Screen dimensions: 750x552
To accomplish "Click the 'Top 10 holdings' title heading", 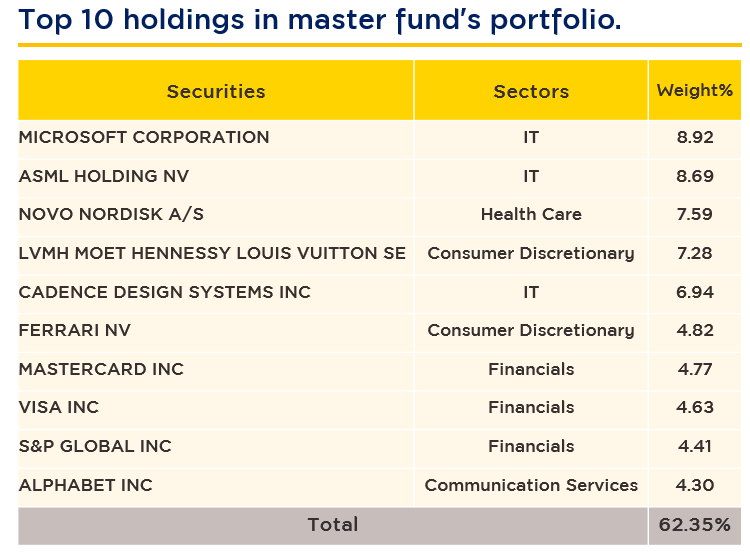I will 320,20.
